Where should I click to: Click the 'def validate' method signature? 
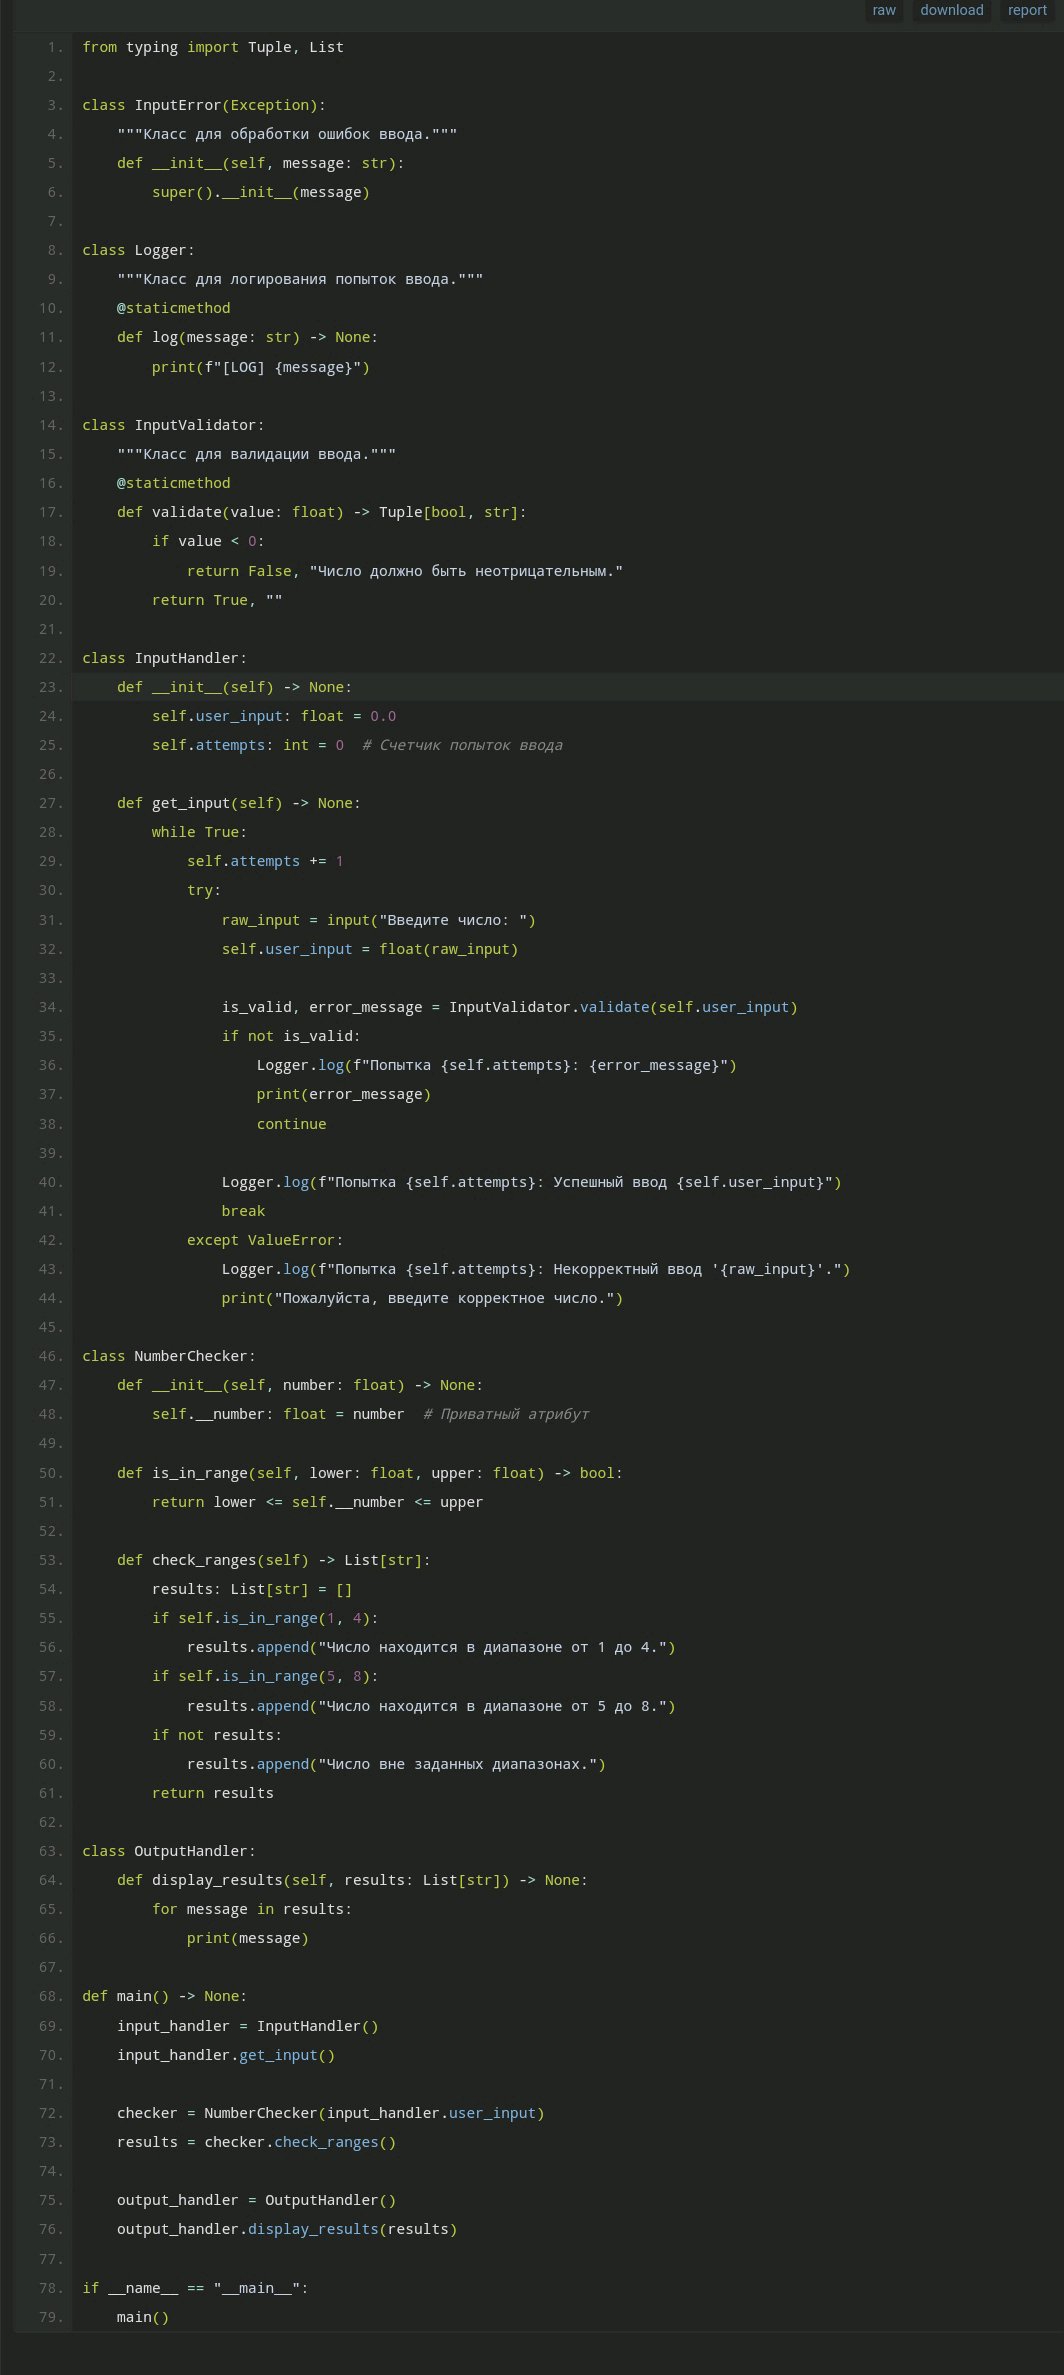tap(321, 512)
